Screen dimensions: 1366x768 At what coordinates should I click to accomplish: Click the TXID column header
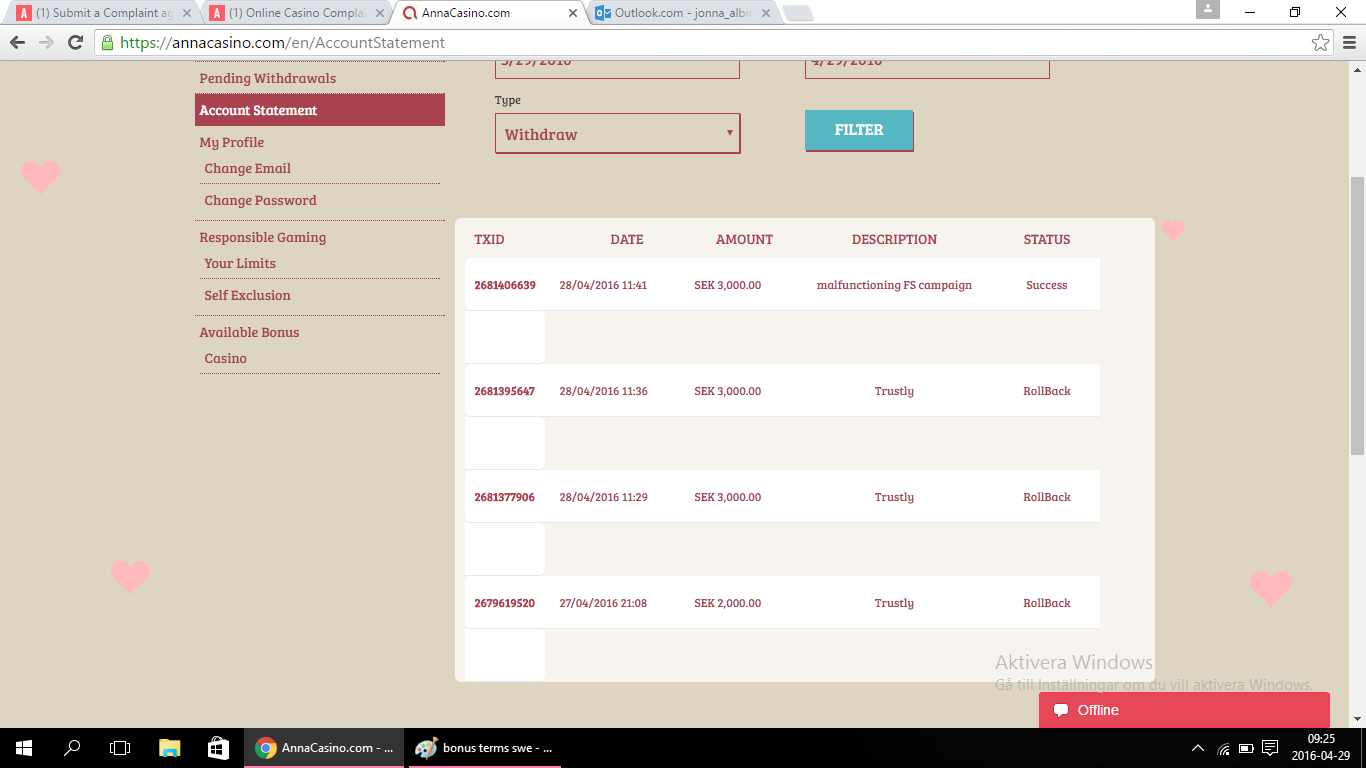489,240
